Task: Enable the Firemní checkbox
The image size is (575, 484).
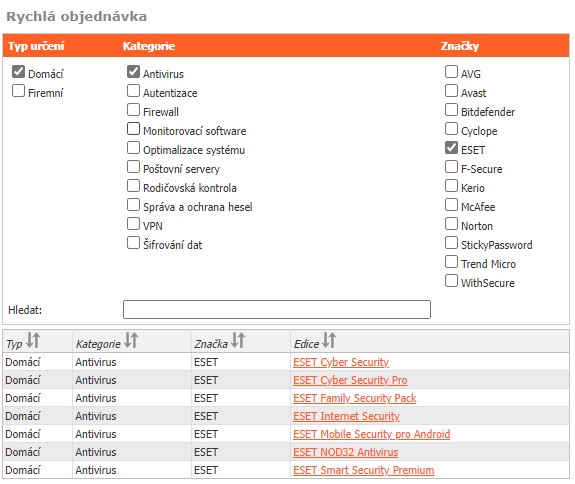Action: coord(18,91)
